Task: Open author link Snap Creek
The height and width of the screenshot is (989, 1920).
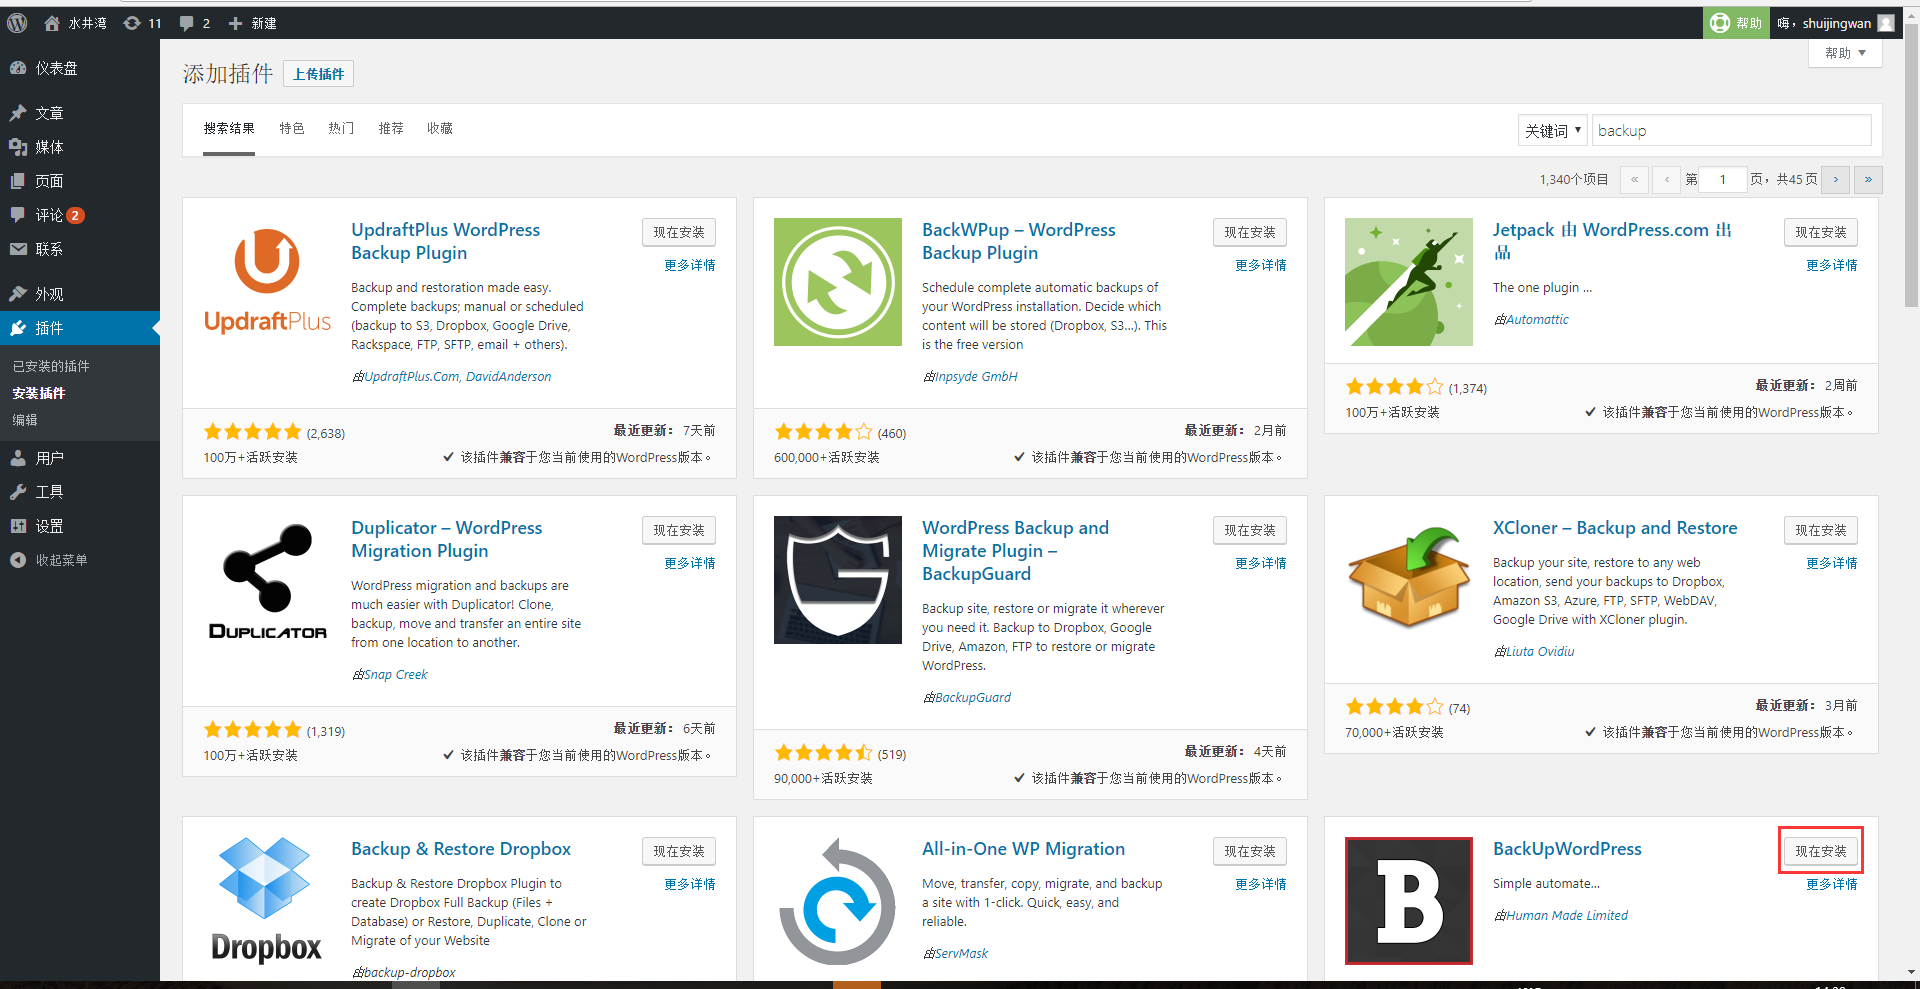Action: [395, 675]
